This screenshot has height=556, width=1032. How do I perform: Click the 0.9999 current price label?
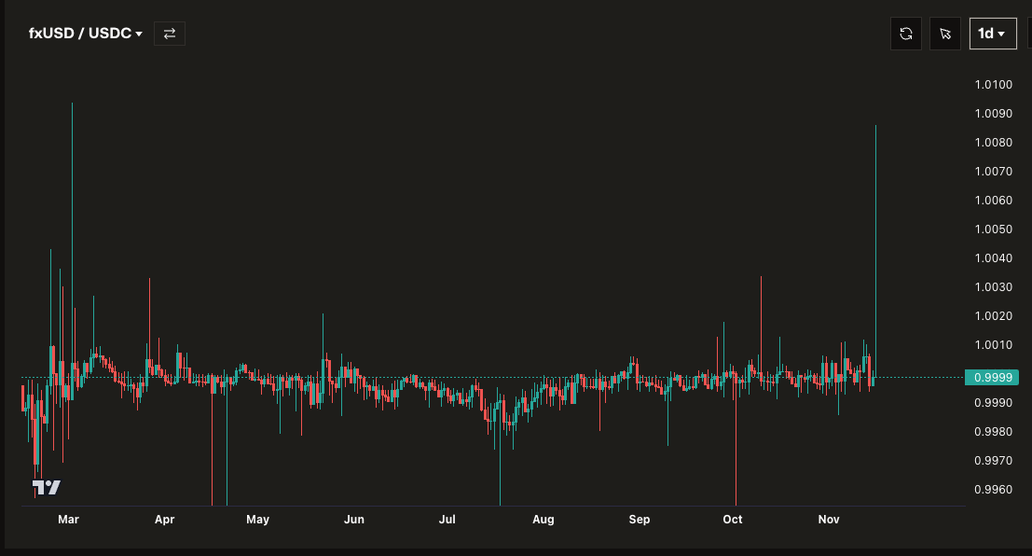991,377
